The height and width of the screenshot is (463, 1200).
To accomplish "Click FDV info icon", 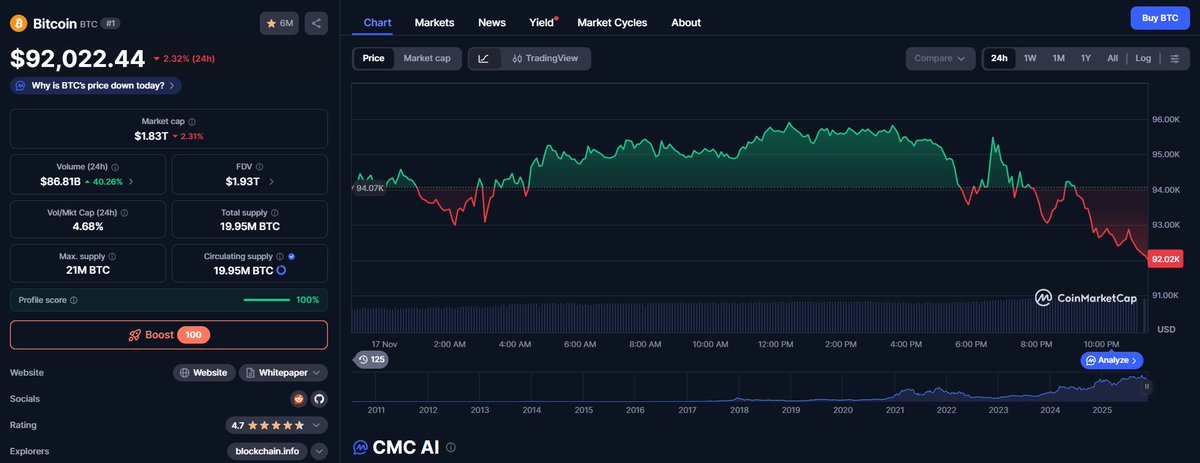I will tap(261, 167).
